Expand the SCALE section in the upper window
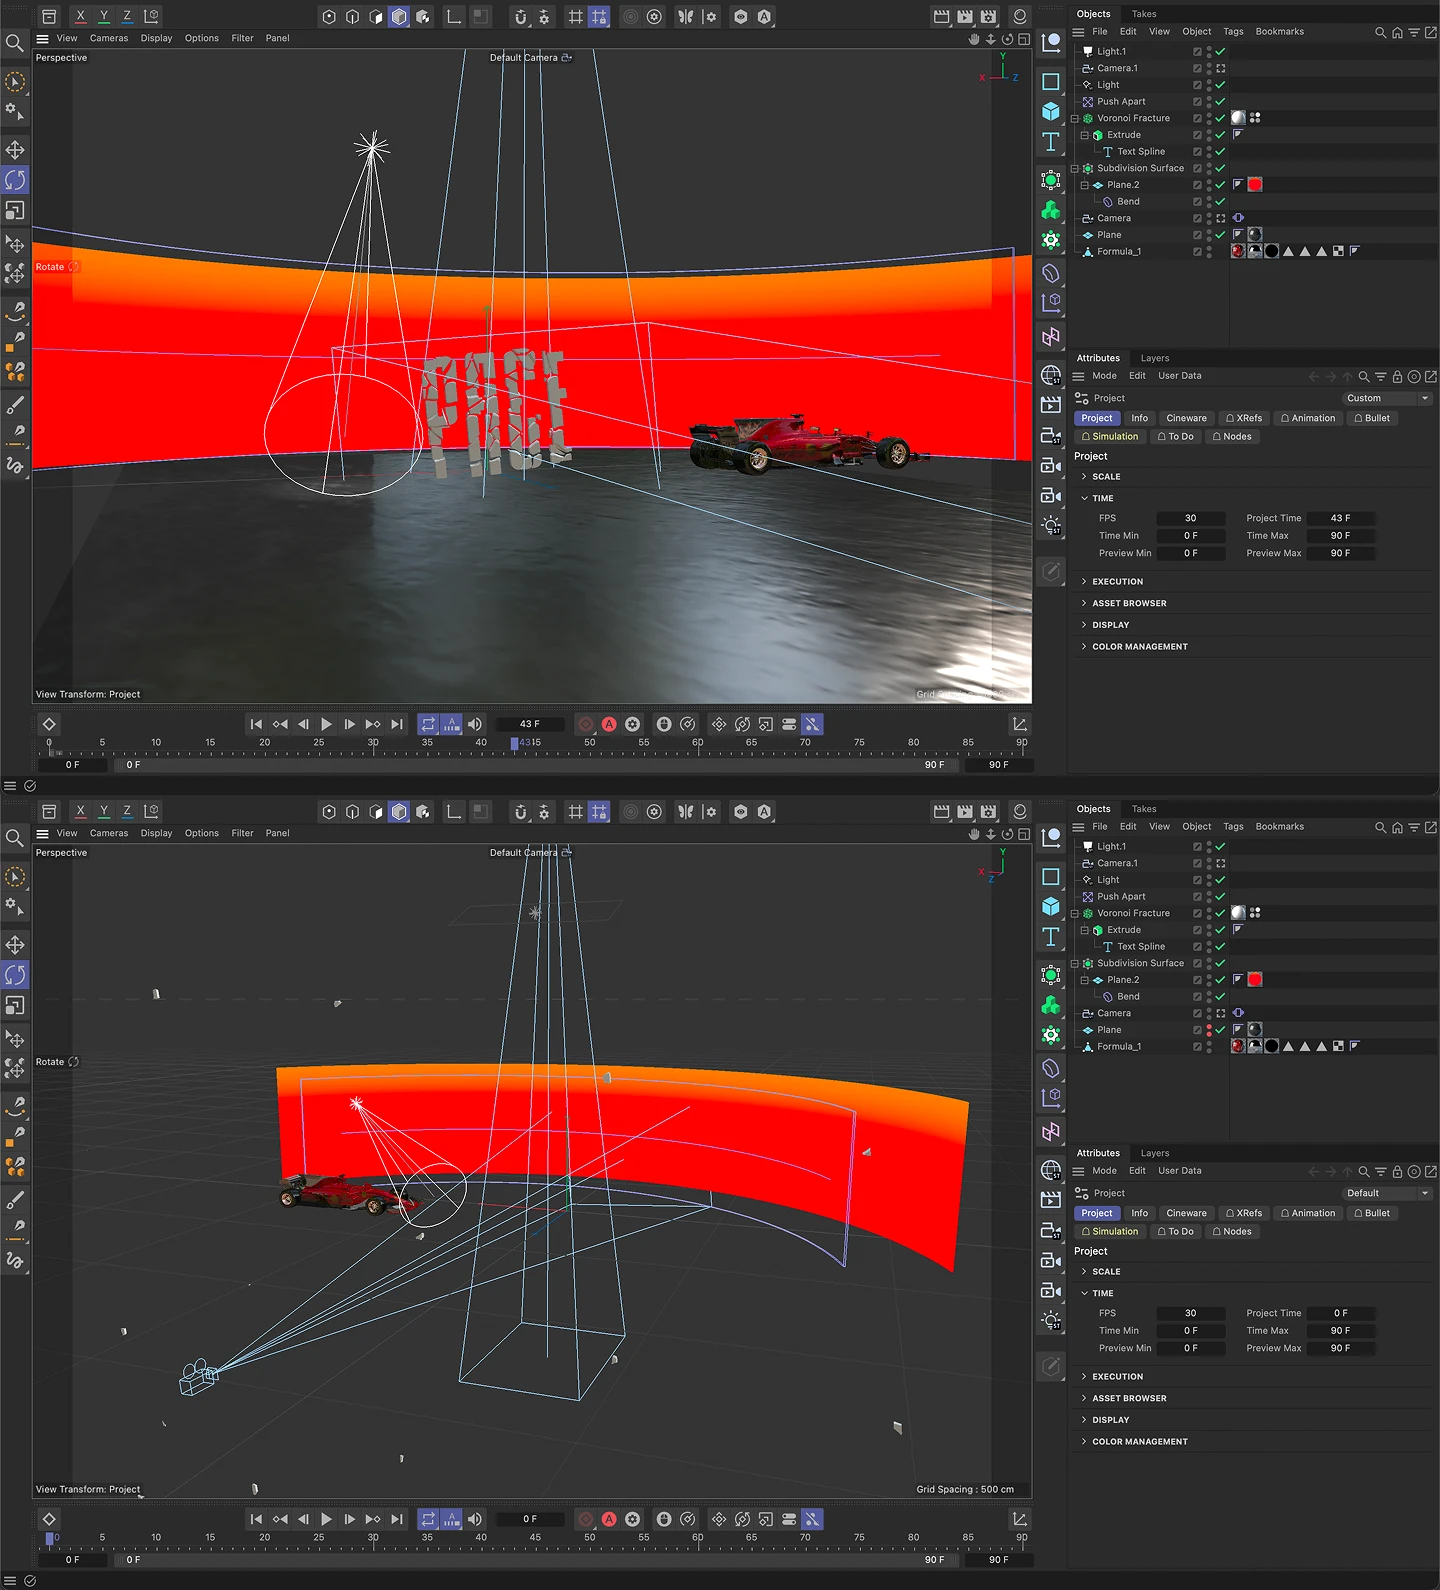 pyautogui.click(x=1084, y=477)
